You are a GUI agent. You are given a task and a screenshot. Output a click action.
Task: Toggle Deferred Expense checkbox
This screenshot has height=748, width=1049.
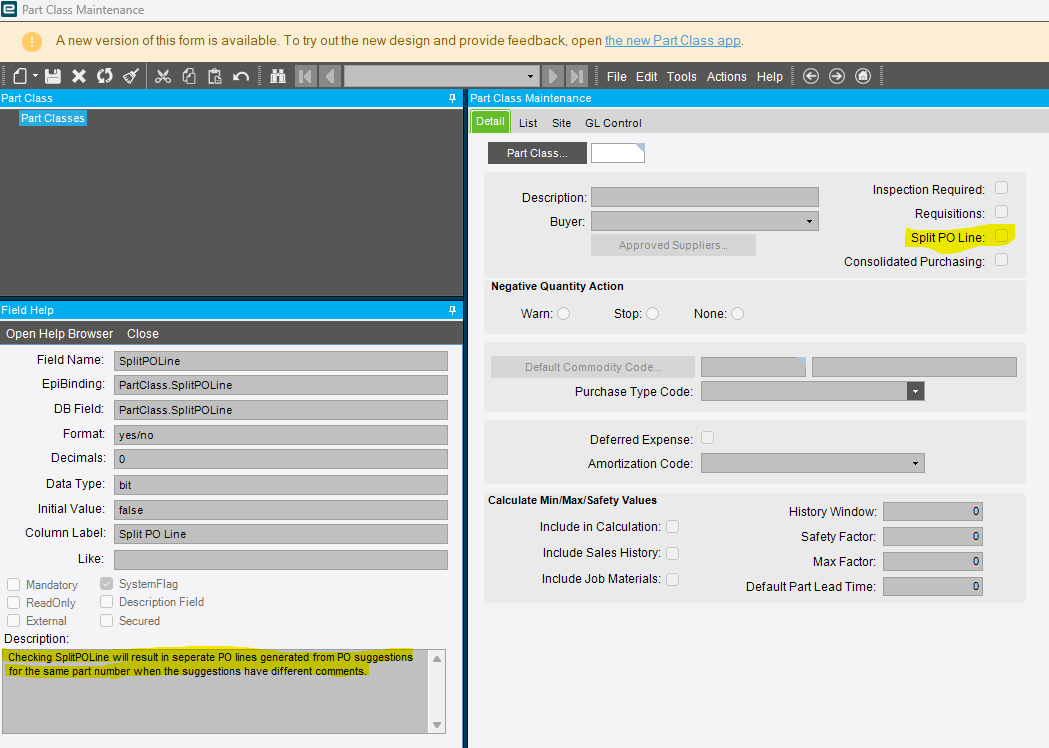pyautogui.click(x=707, y=438)
